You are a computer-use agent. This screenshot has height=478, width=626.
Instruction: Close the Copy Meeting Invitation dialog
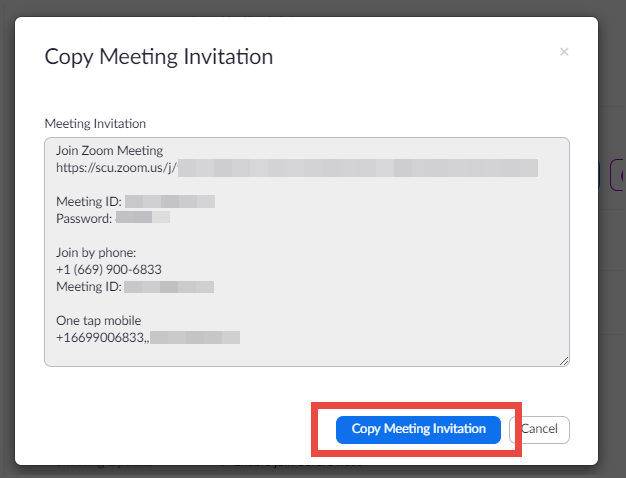click(x=564, y=51)
